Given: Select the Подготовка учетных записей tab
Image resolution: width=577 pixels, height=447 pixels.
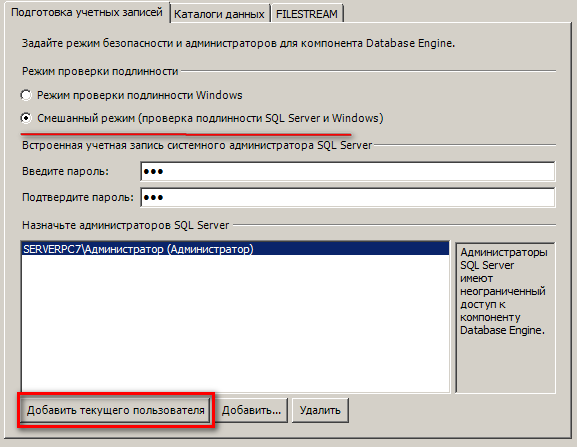Looking at the screenshot, I should pyautogui.click(x=87, y=12).
